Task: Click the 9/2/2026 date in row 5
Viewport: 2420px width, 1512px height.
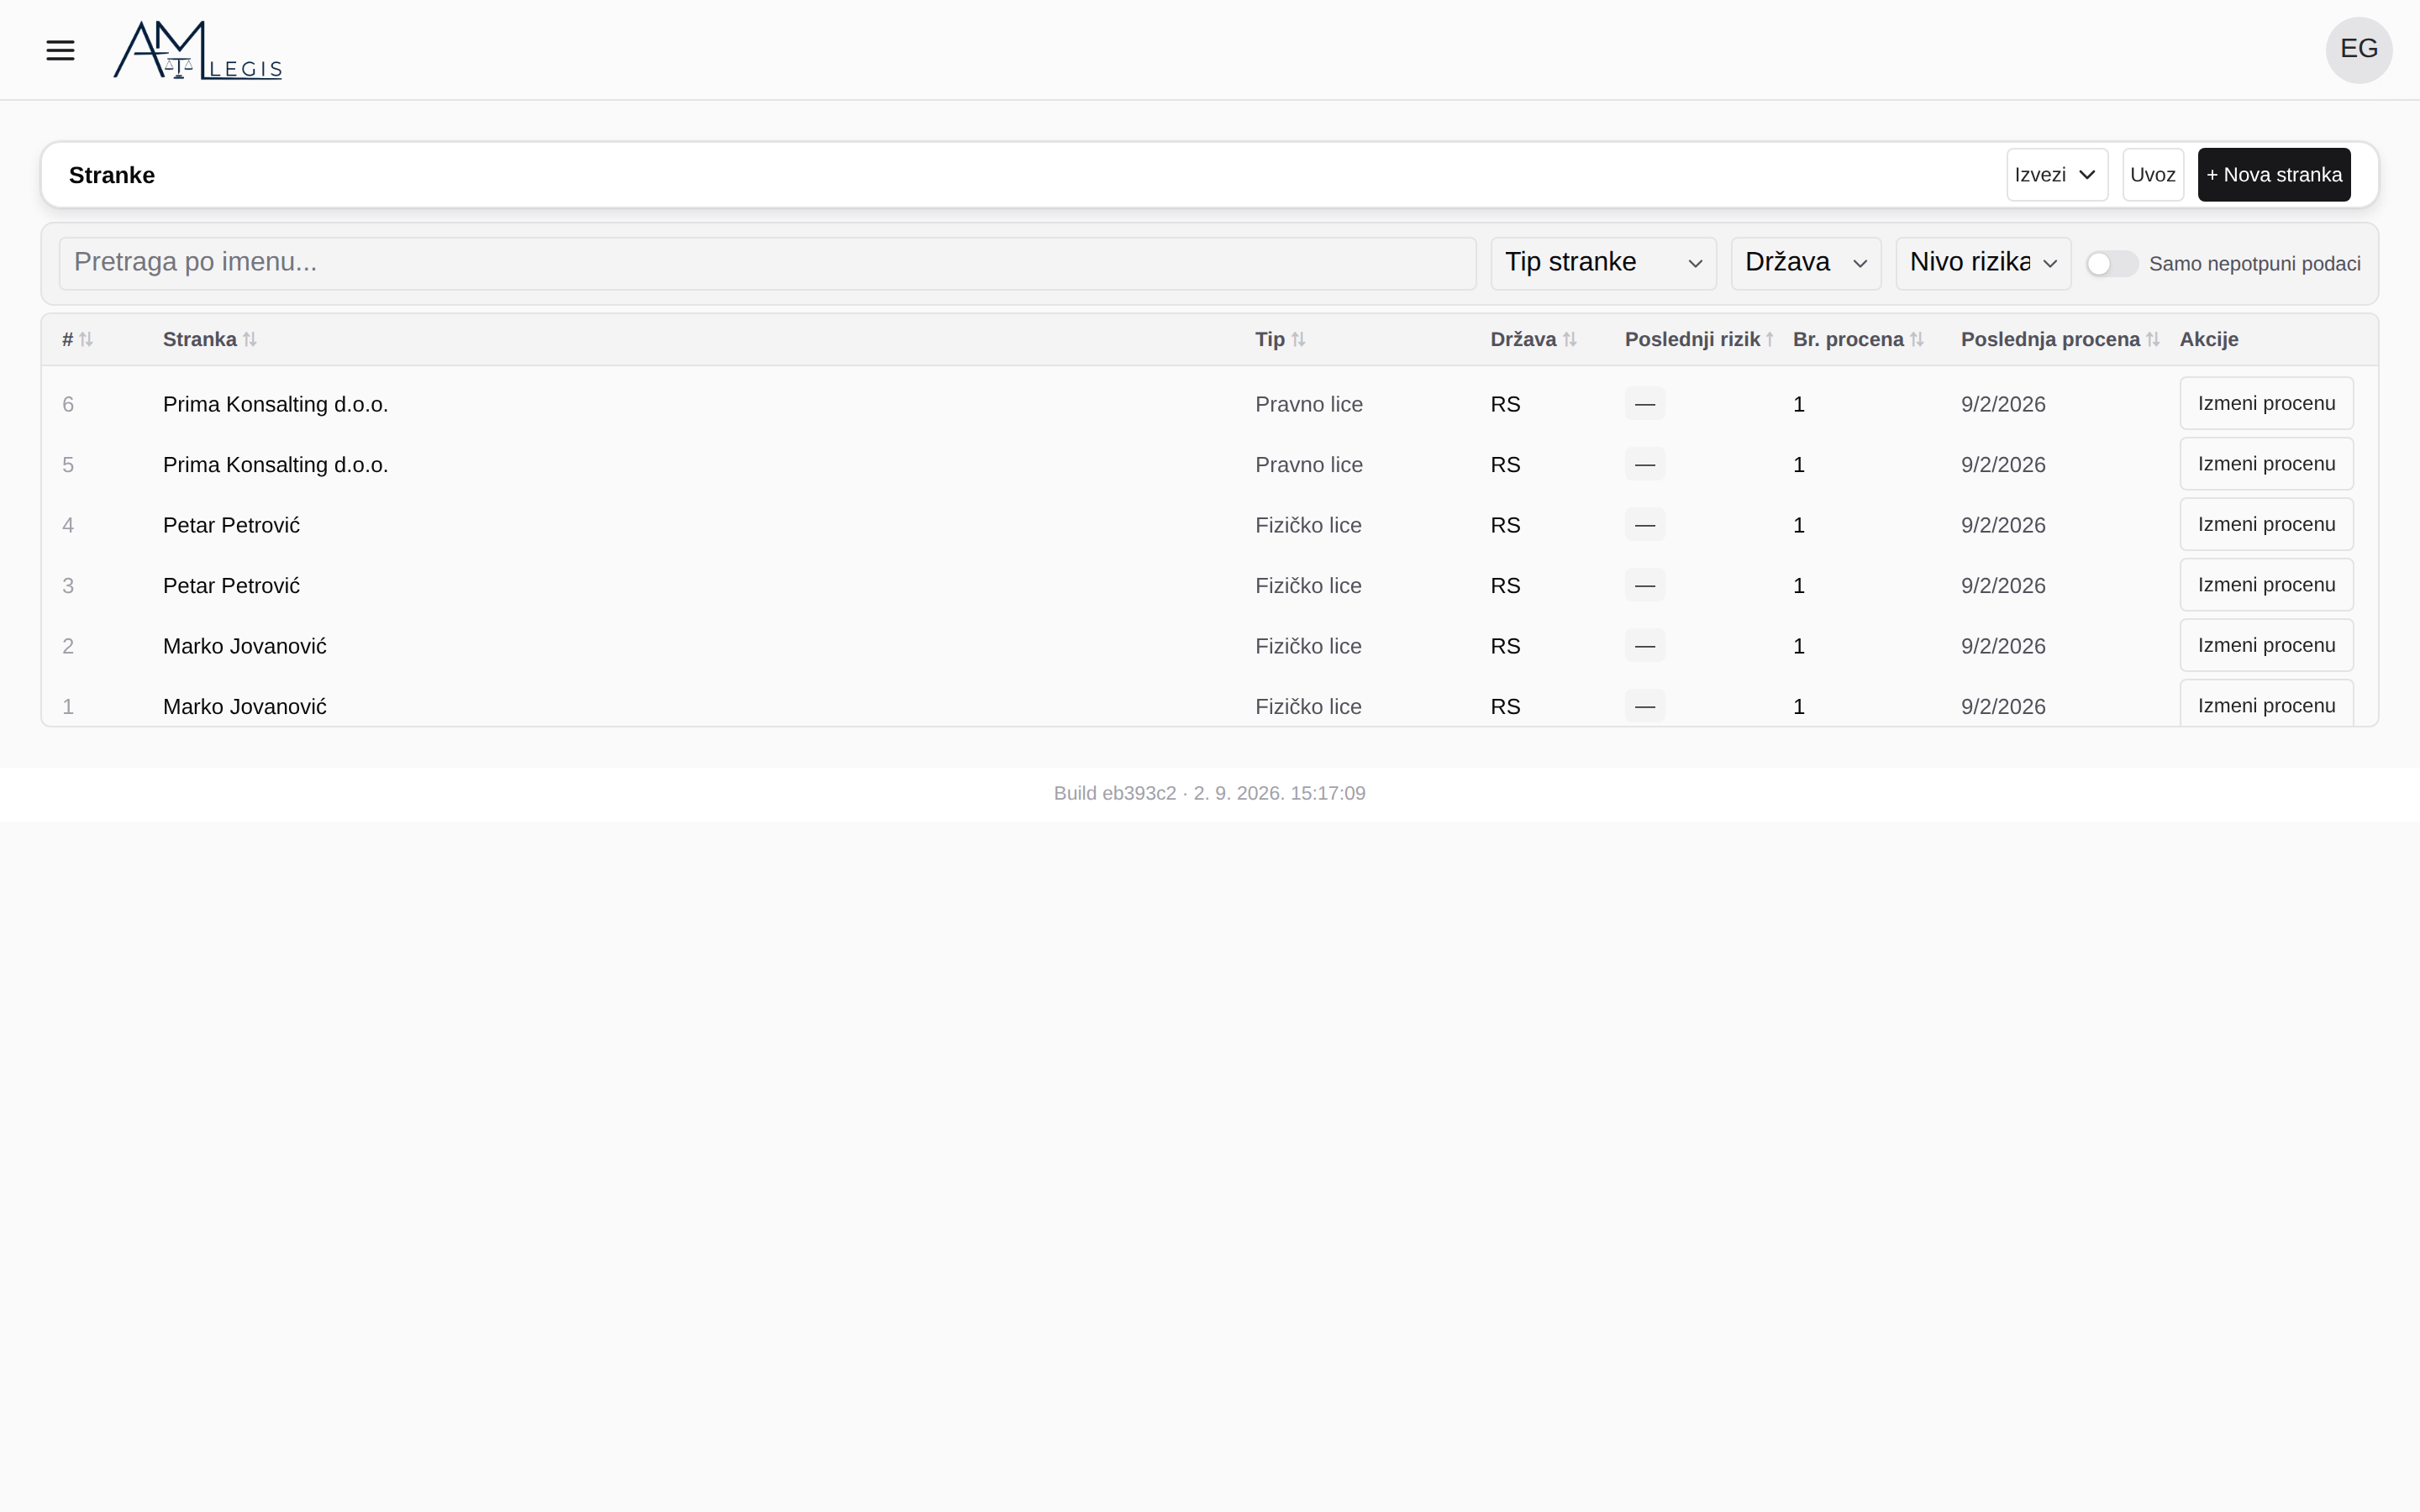Action: tap(2002, 465)
